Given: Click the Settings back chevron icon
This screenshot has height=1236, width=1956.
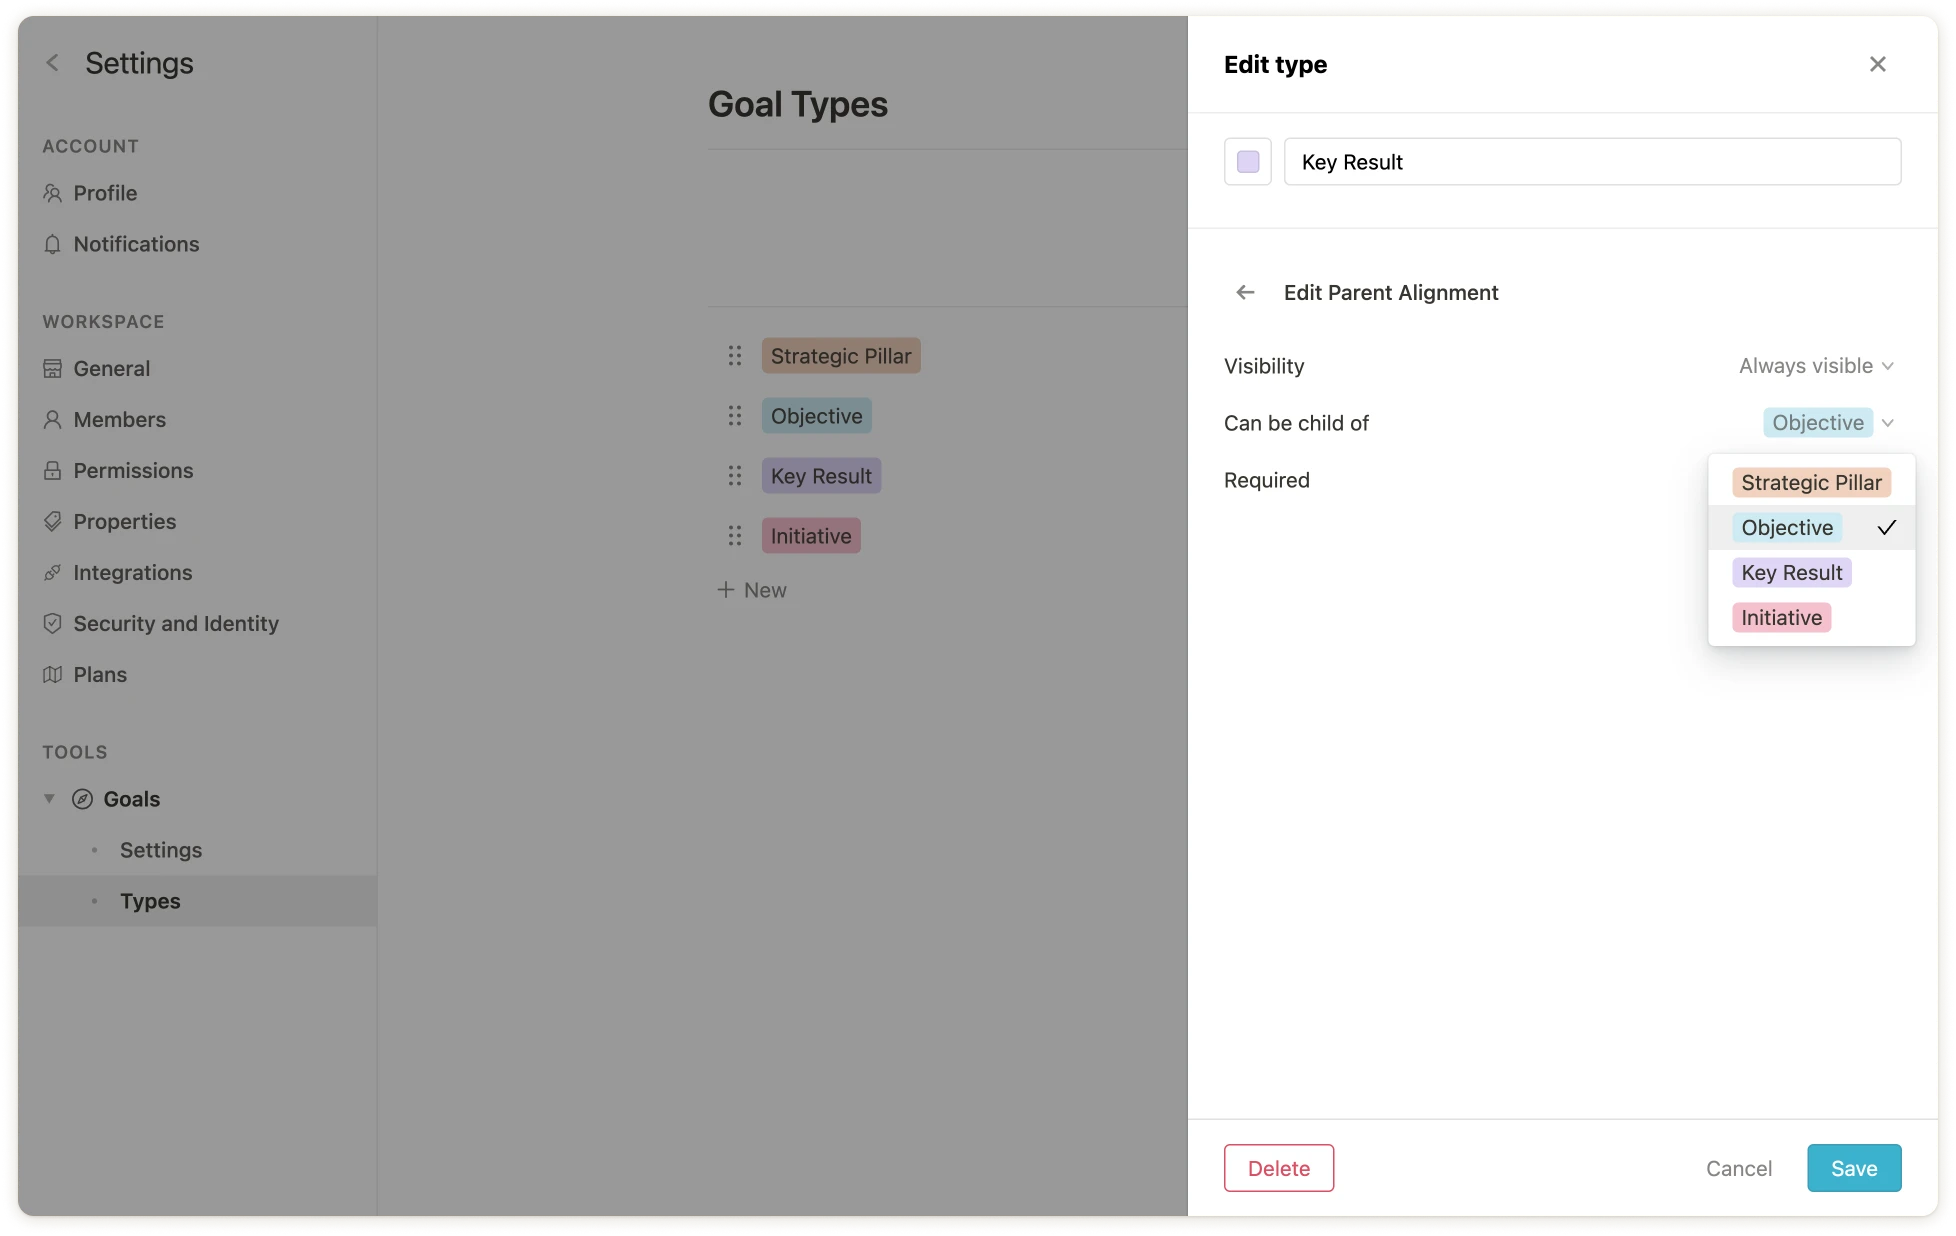Looking at the screenshot, I should click(x=53, y=63).
